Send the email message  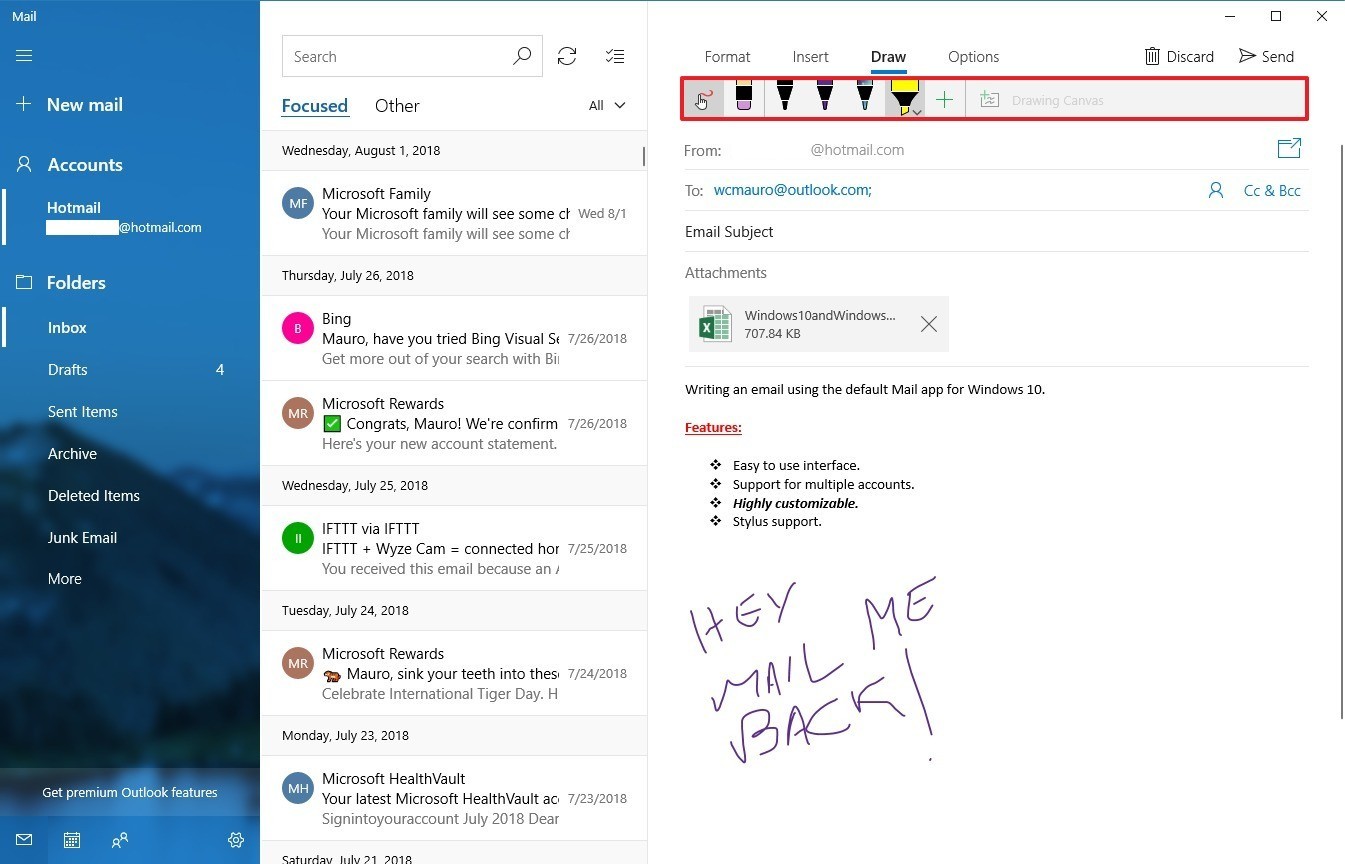[x=1266, y=56]
